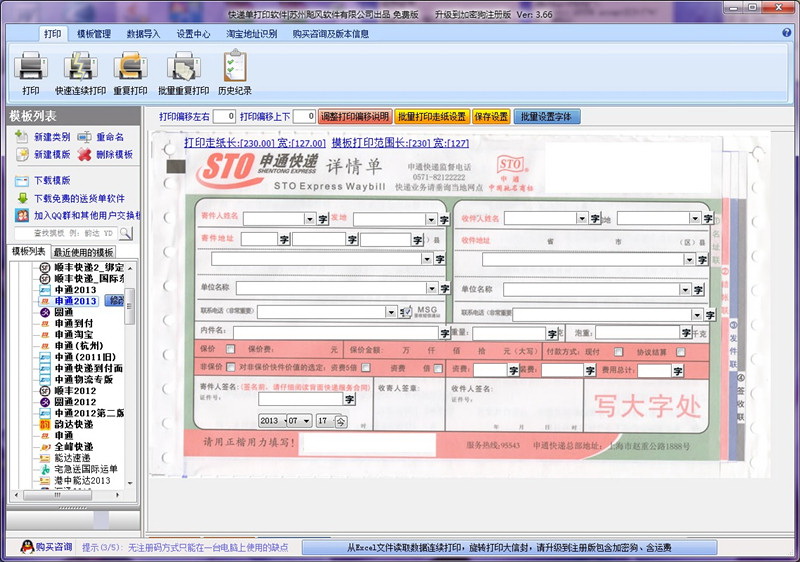Screen dimensions: 800x562
Task: Click 字 font button beside 内件名 field
Action: tap(445, 333)
